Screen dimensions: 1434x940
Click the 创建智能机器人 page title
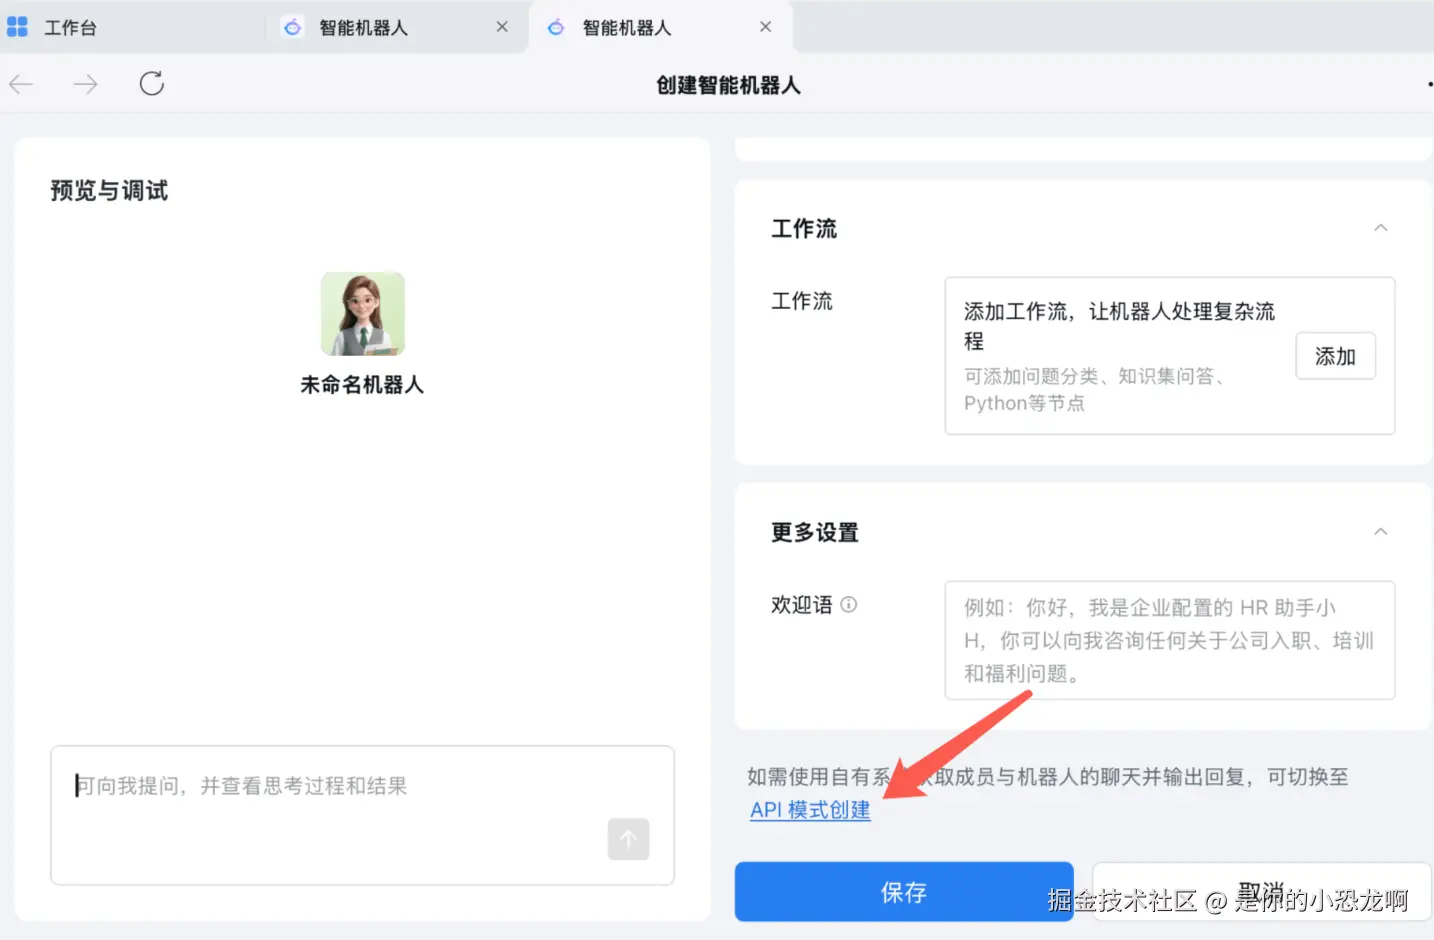[728, 85]
